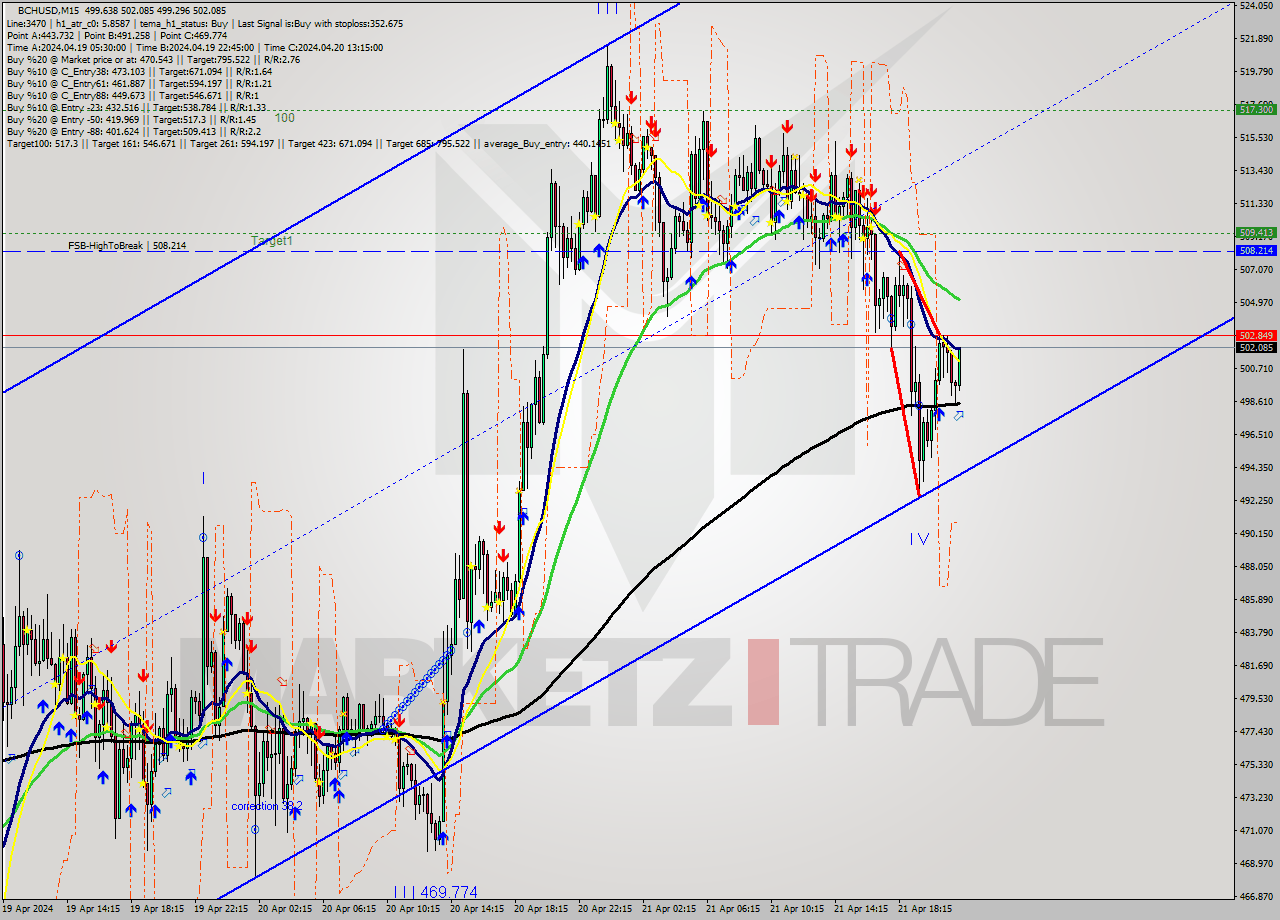This screenshot has height=920, width=1280.
Task: Click the 519.790 price axis label
Action: 1256,72
